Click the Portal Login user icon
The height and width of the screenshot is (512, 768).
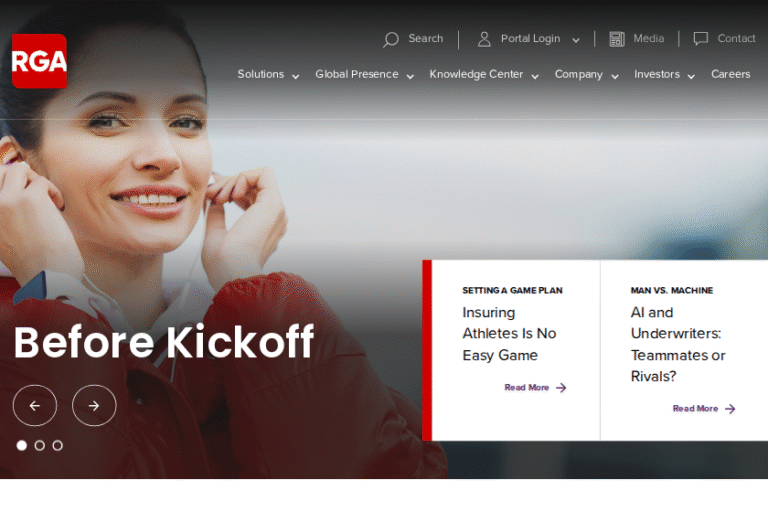(x=484, y=39)
